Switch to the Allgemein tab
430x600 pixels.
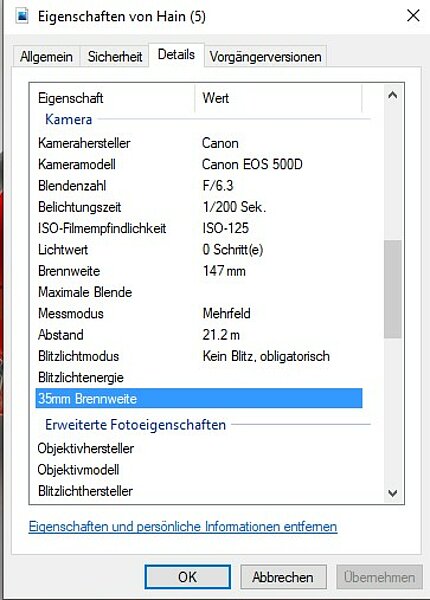(x=46, y=57)
